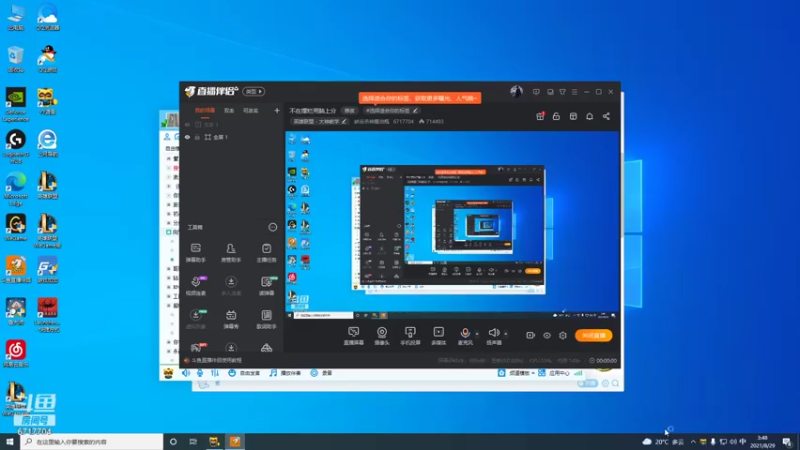Click the padlock icon in the stream header
Viewport: 800px width, 450px height.
(556, 116)
